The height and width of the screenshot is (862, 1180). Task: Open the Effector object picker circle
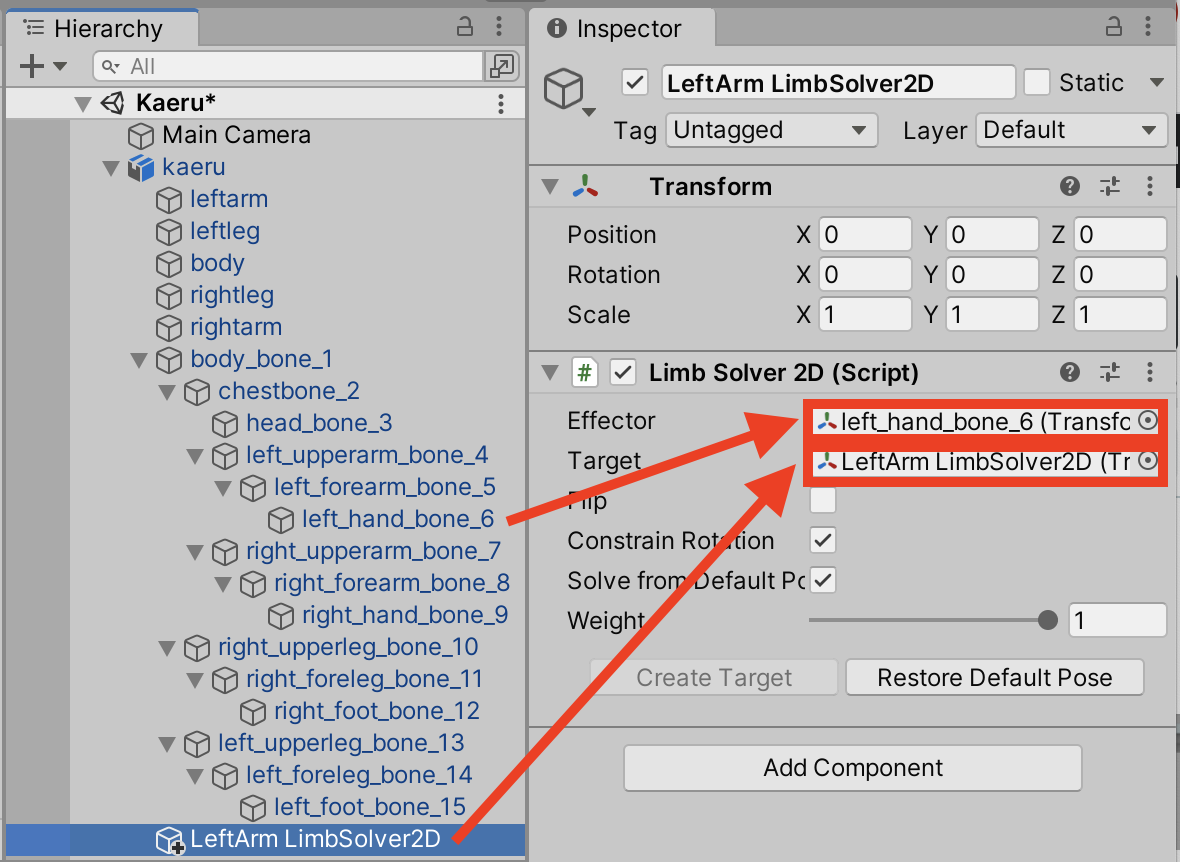click(1149, 421)
